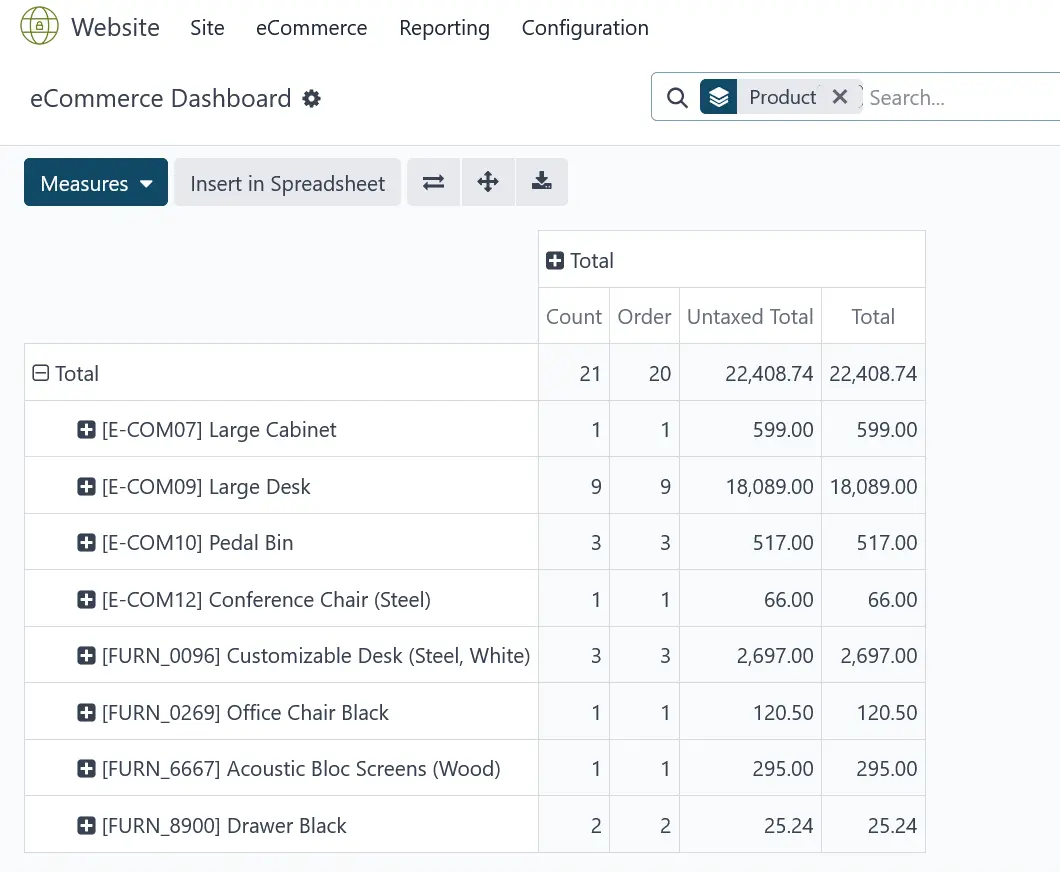Sort by the Untaxed Total column header
The height and width of the screenshot is (873, 1060).
(x=749, y=317)
